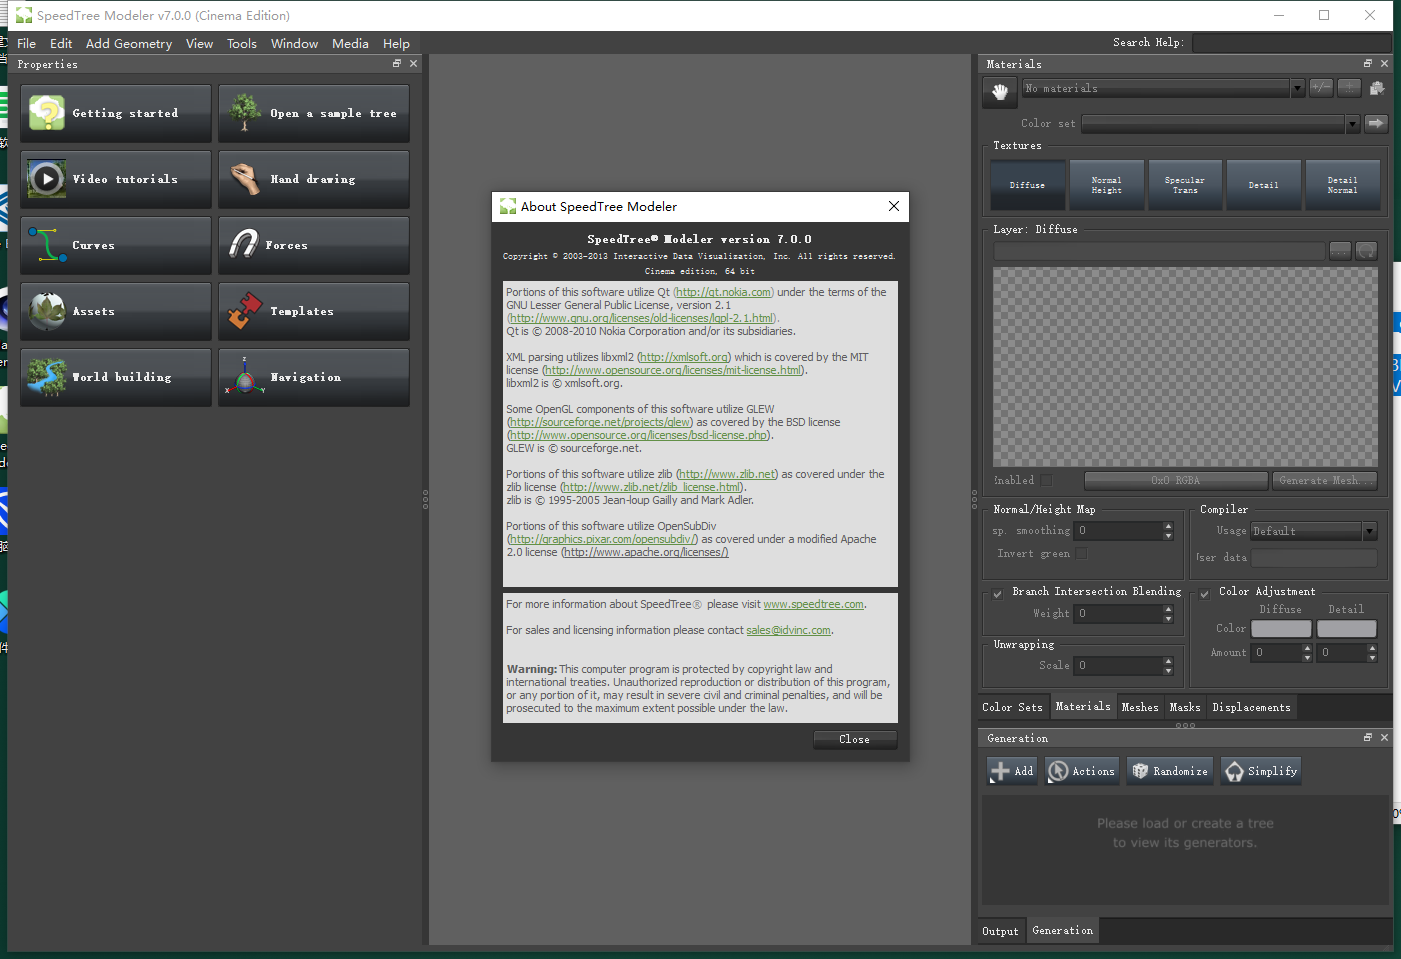Image resolution: width=1401 pixels, height=959 pixels.
Task: Toggle Branch Intersection Blending checkbox
Action: pyautogui.click(x=998, y=593)
